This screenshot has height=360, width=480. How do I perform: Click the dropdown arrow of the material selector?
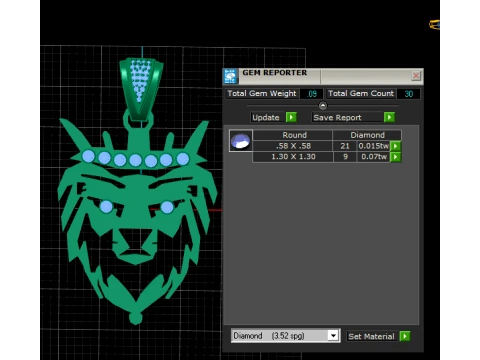(333, 336)
